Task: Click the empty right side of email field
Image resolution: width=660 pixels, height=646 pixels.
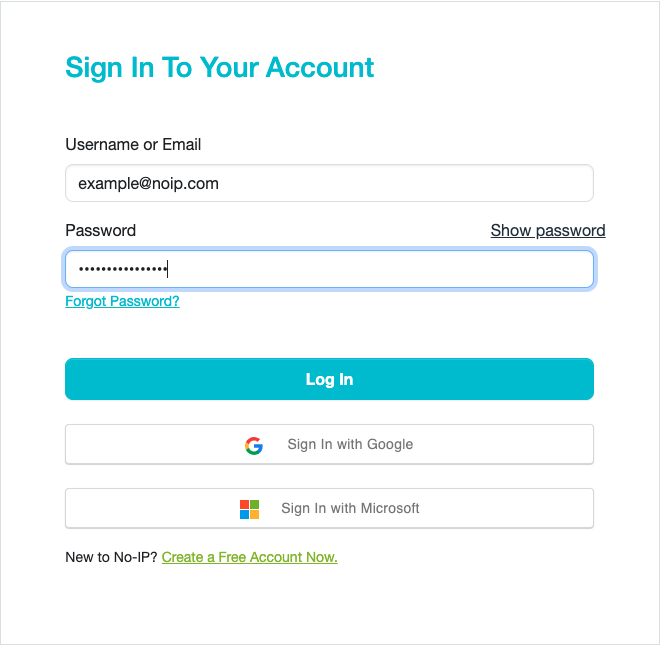Action: (x=480, y=183)
